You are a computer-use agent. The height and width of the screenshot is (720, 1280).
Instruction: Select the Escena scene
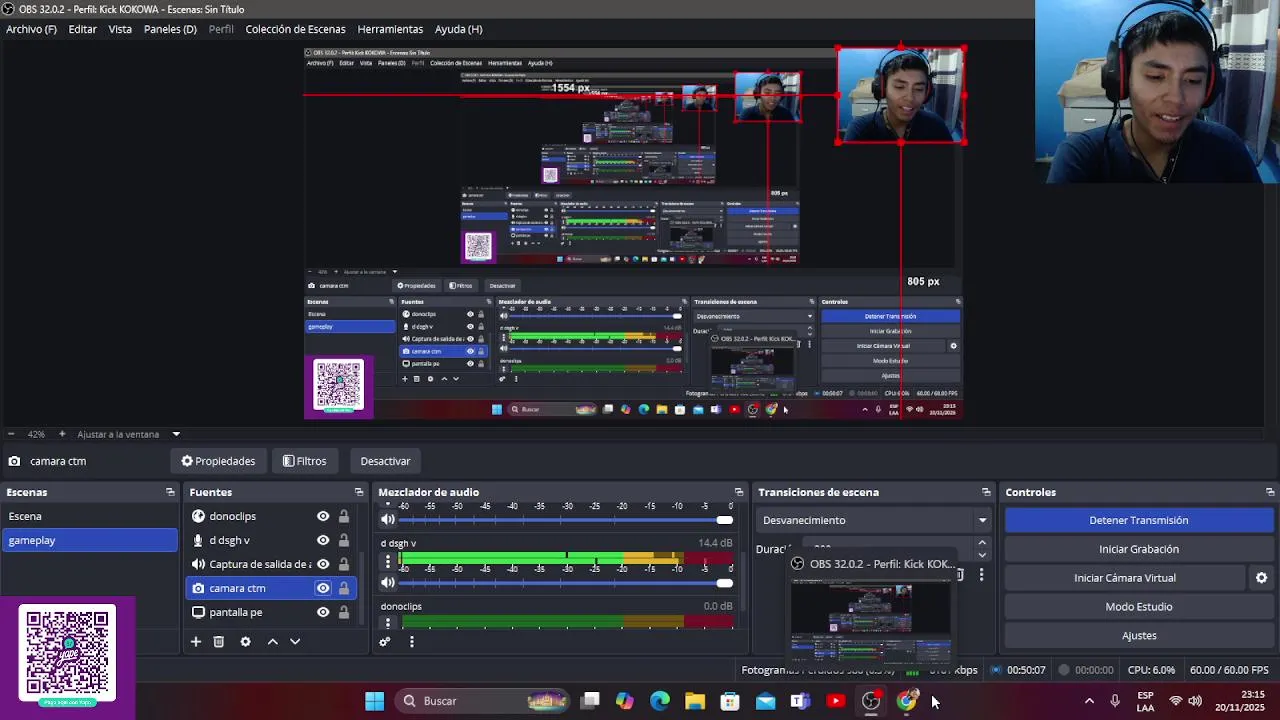pyautogui.click(x=89, y=516)
